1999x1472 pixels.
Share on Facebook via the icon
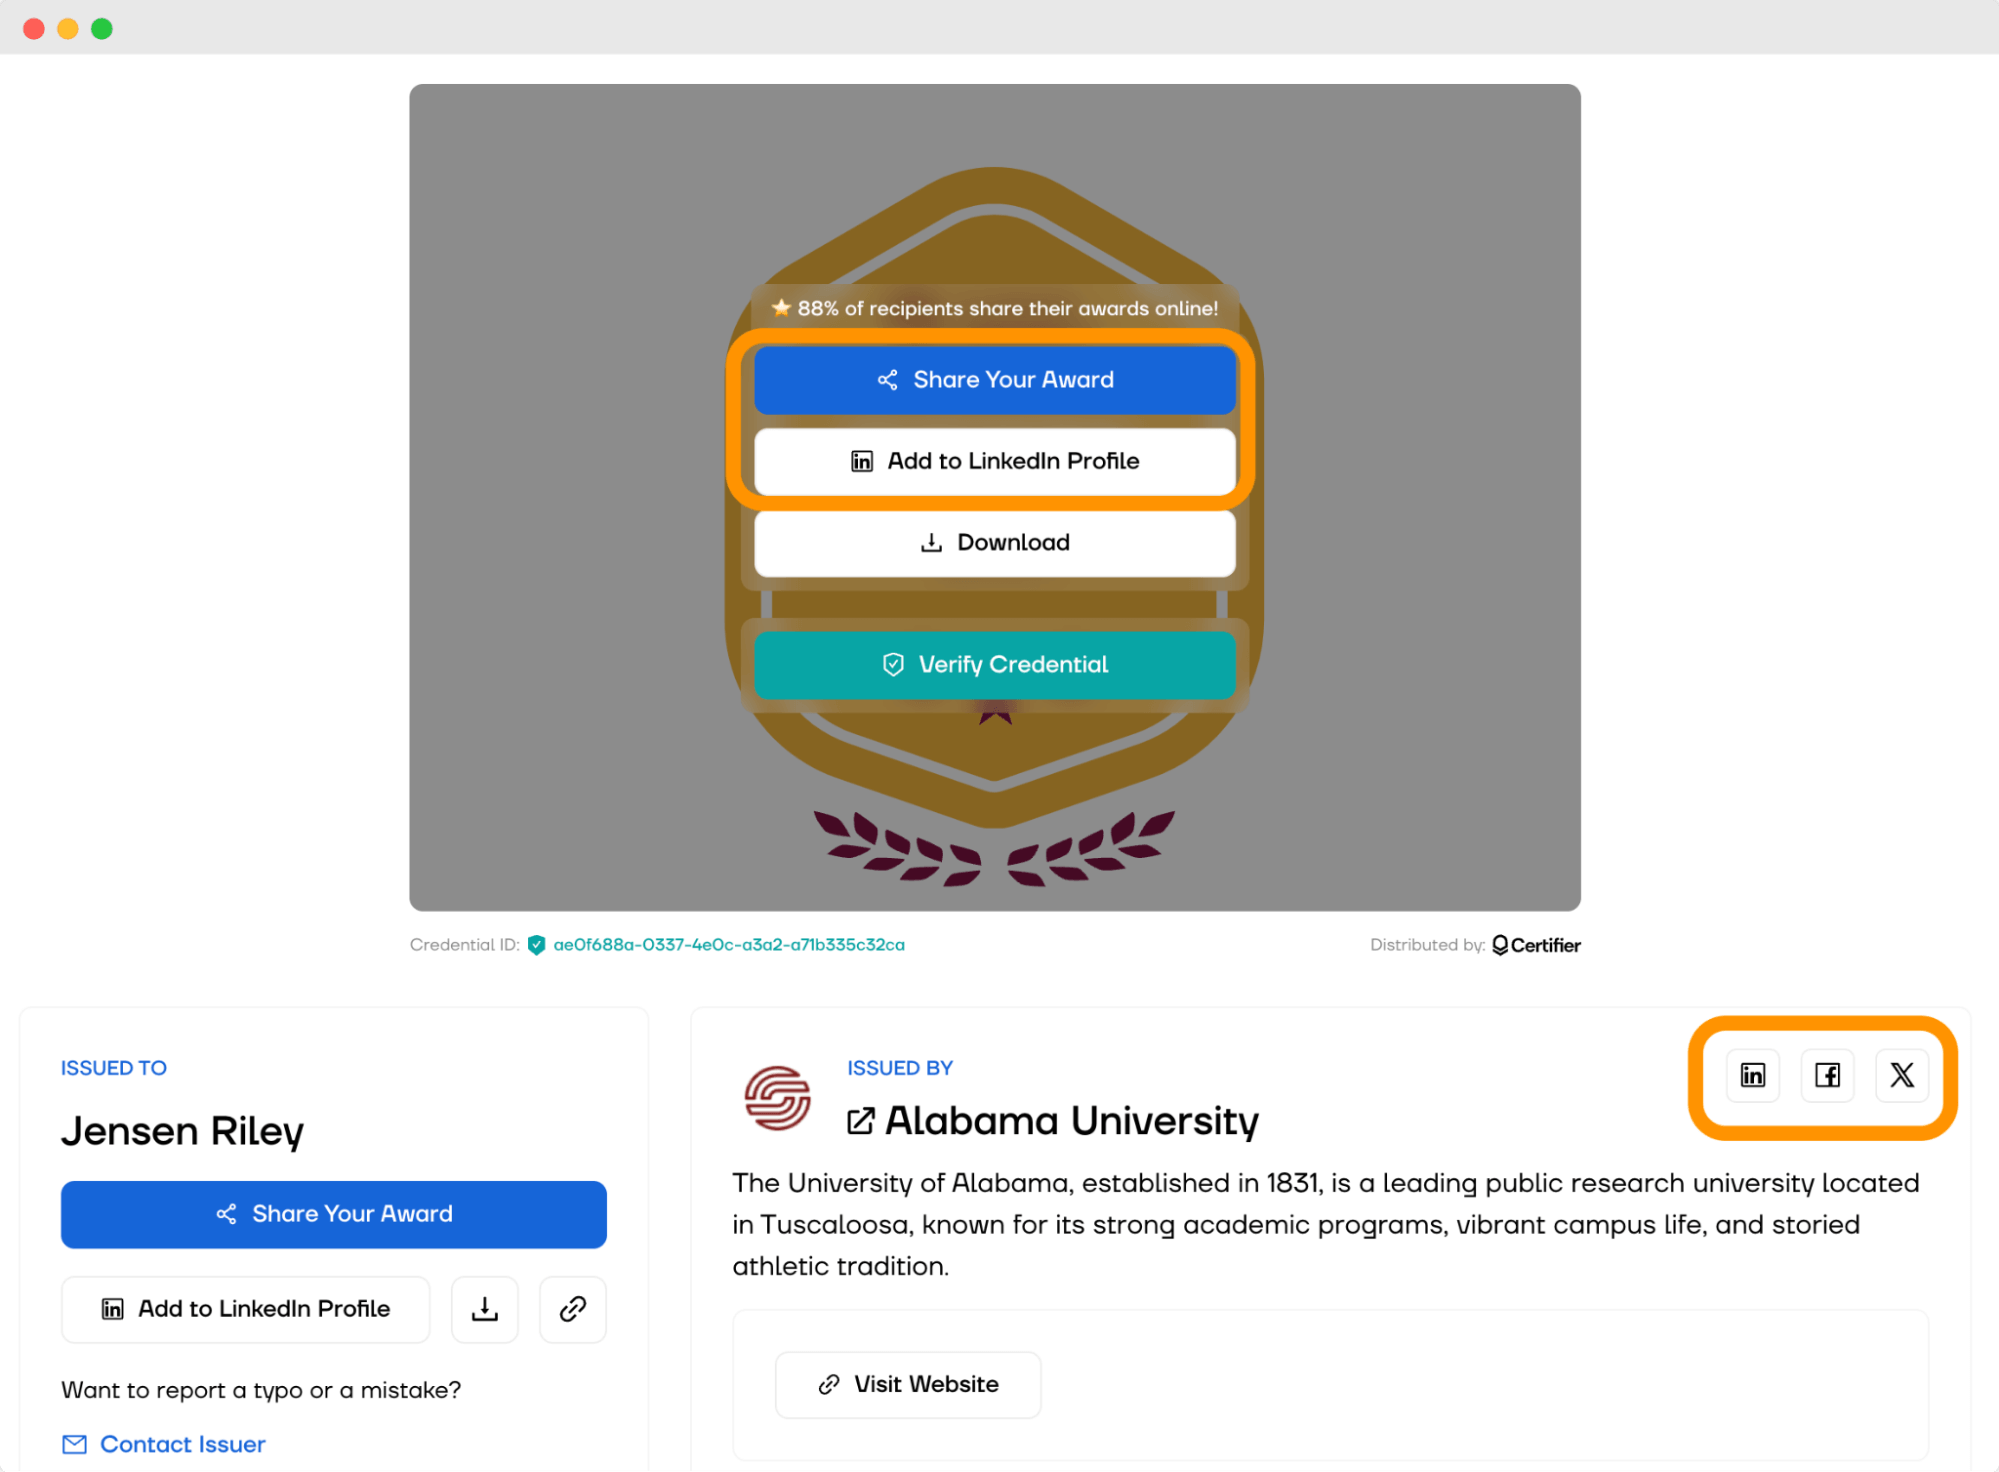click(x=1828, y=1075)
